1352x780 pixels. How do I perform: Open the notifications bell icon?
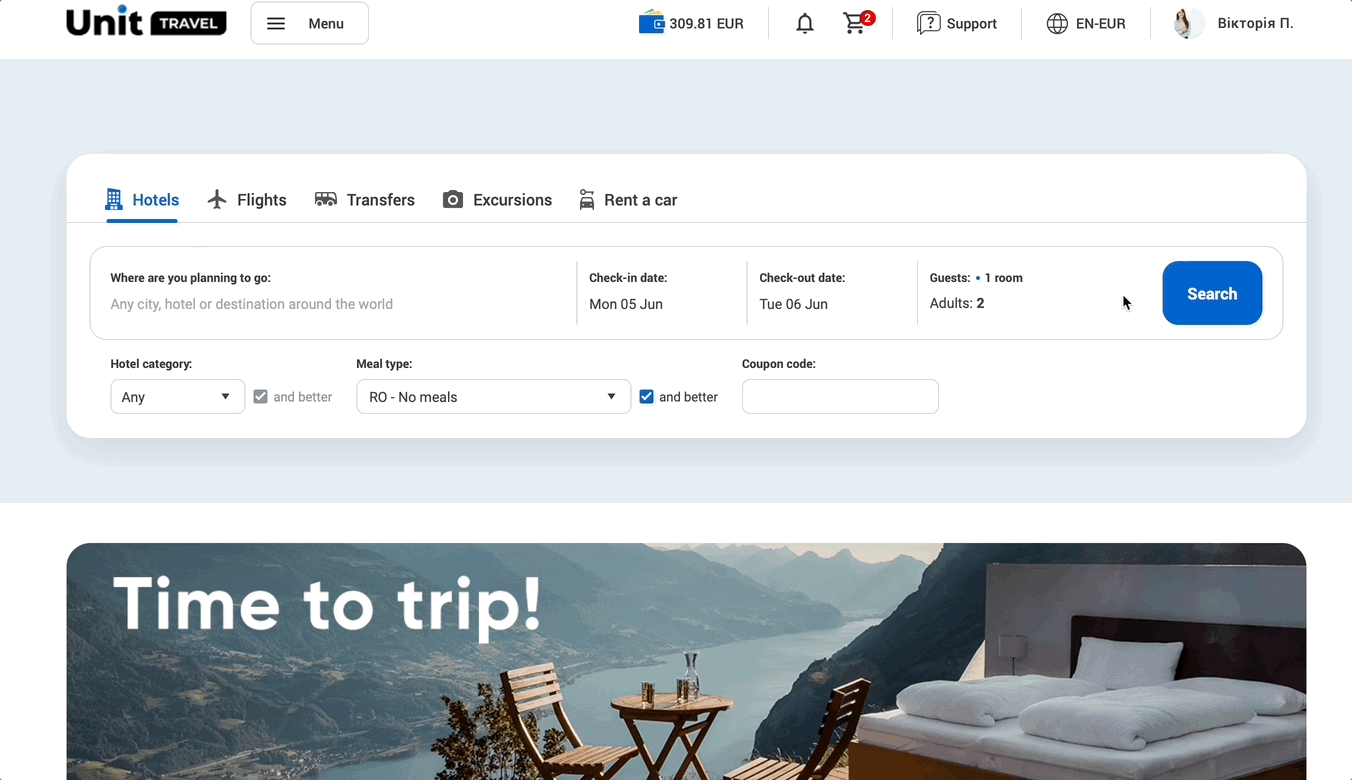[804, 23]
